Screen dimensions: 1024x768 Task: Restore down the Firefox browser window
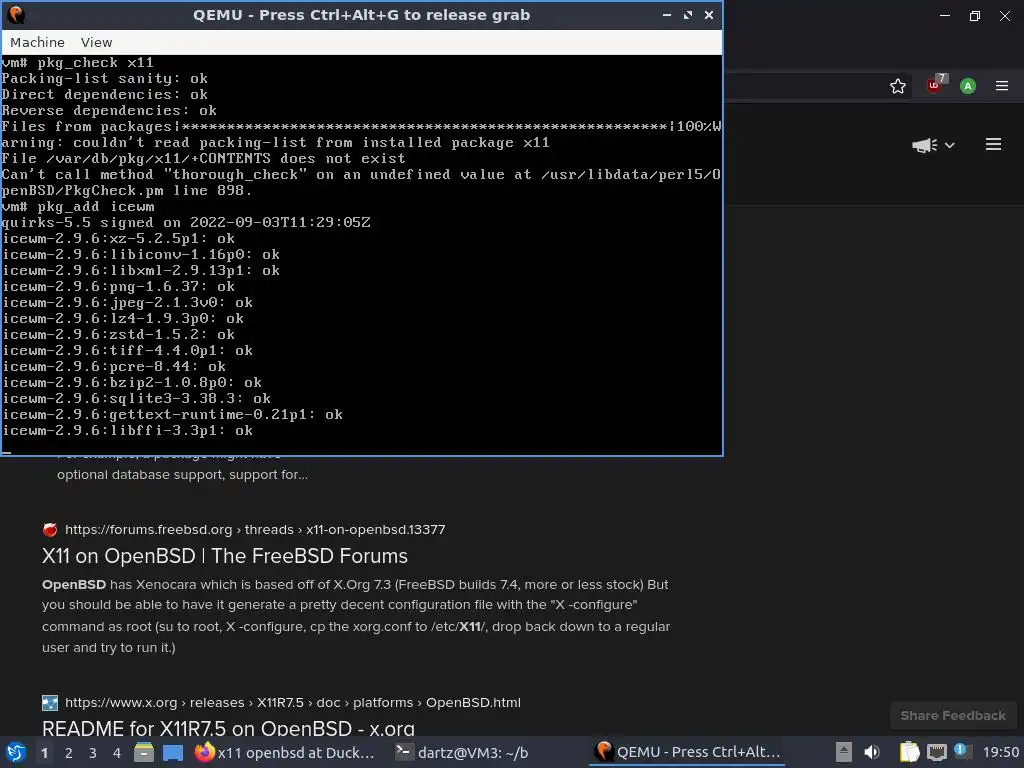[974, 16]
